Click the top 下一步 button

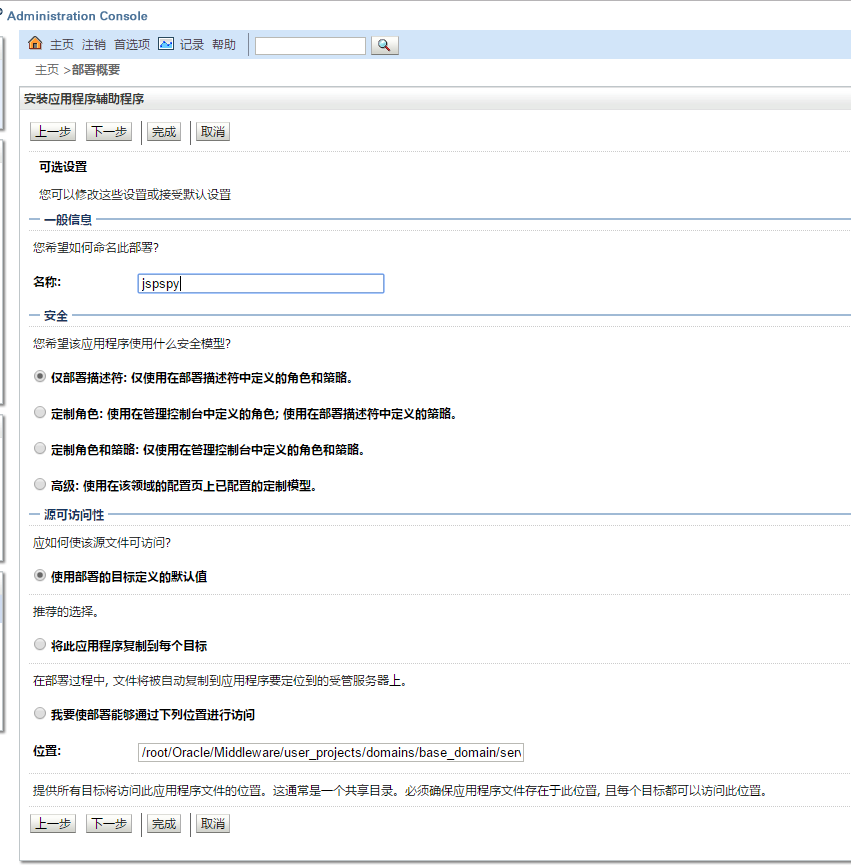point(109,132)
